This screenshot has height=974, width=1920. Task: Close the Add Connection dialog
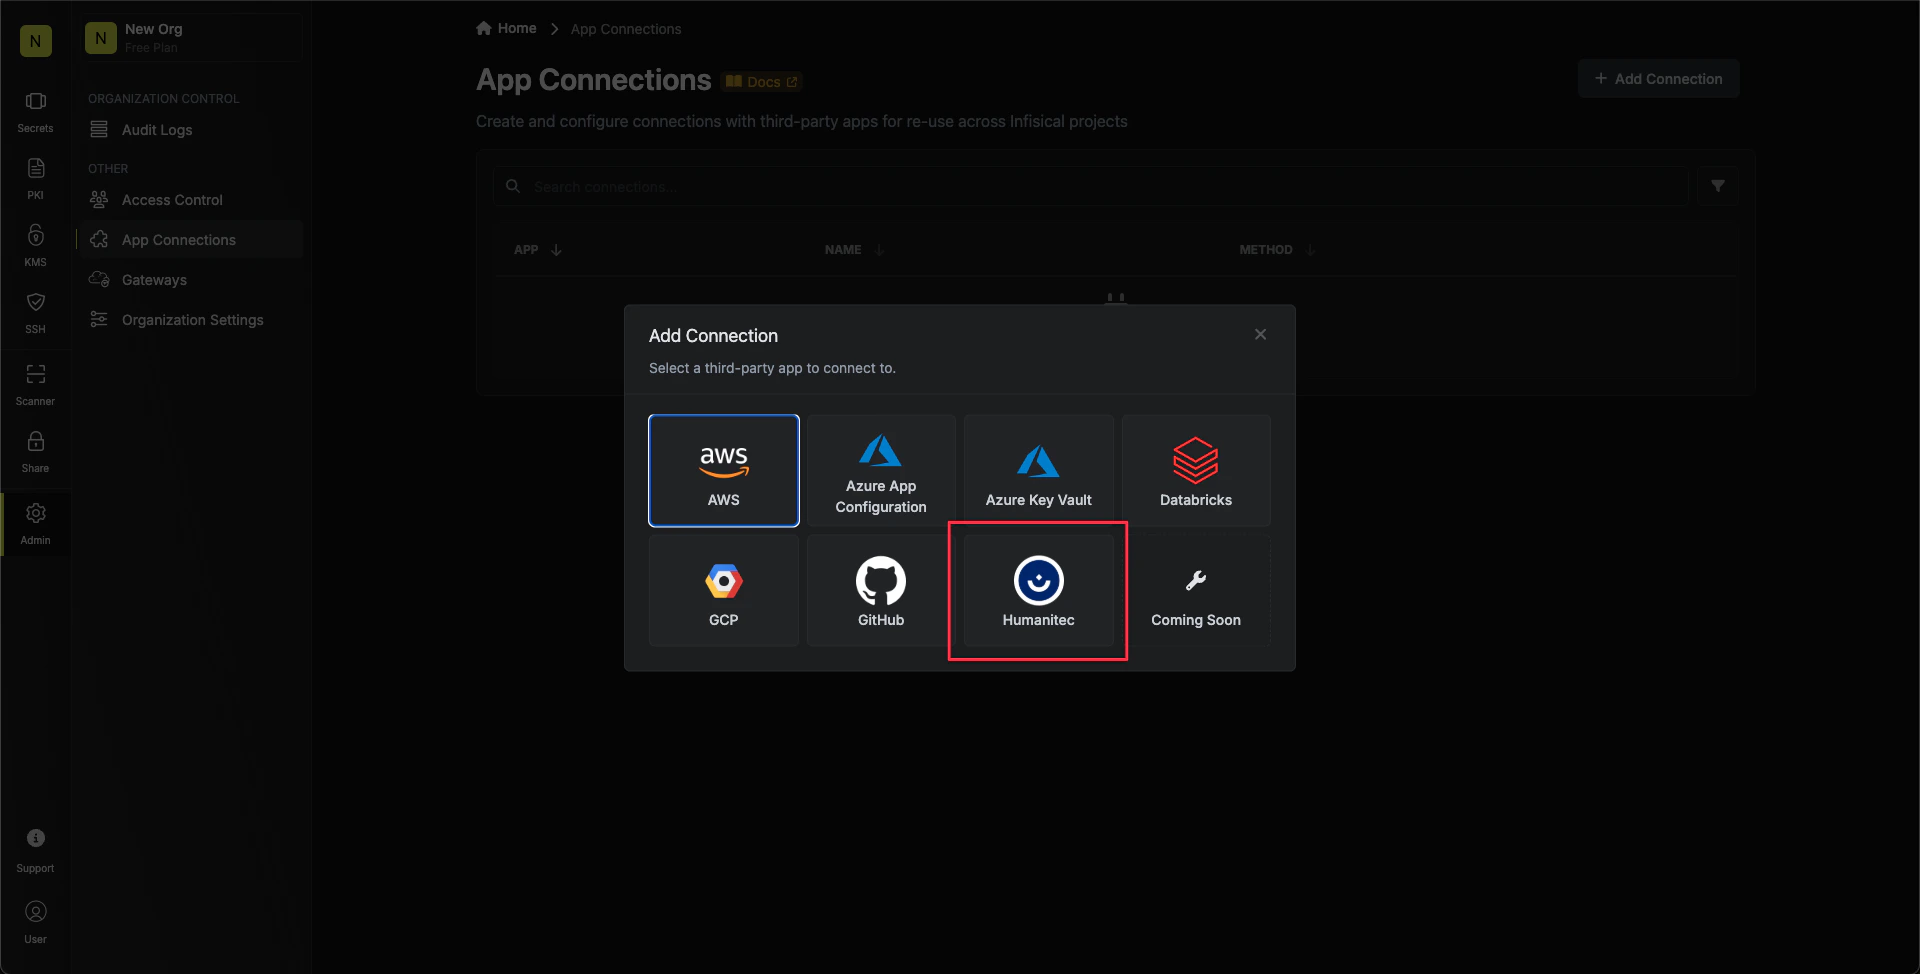[x=1260, y=334]
